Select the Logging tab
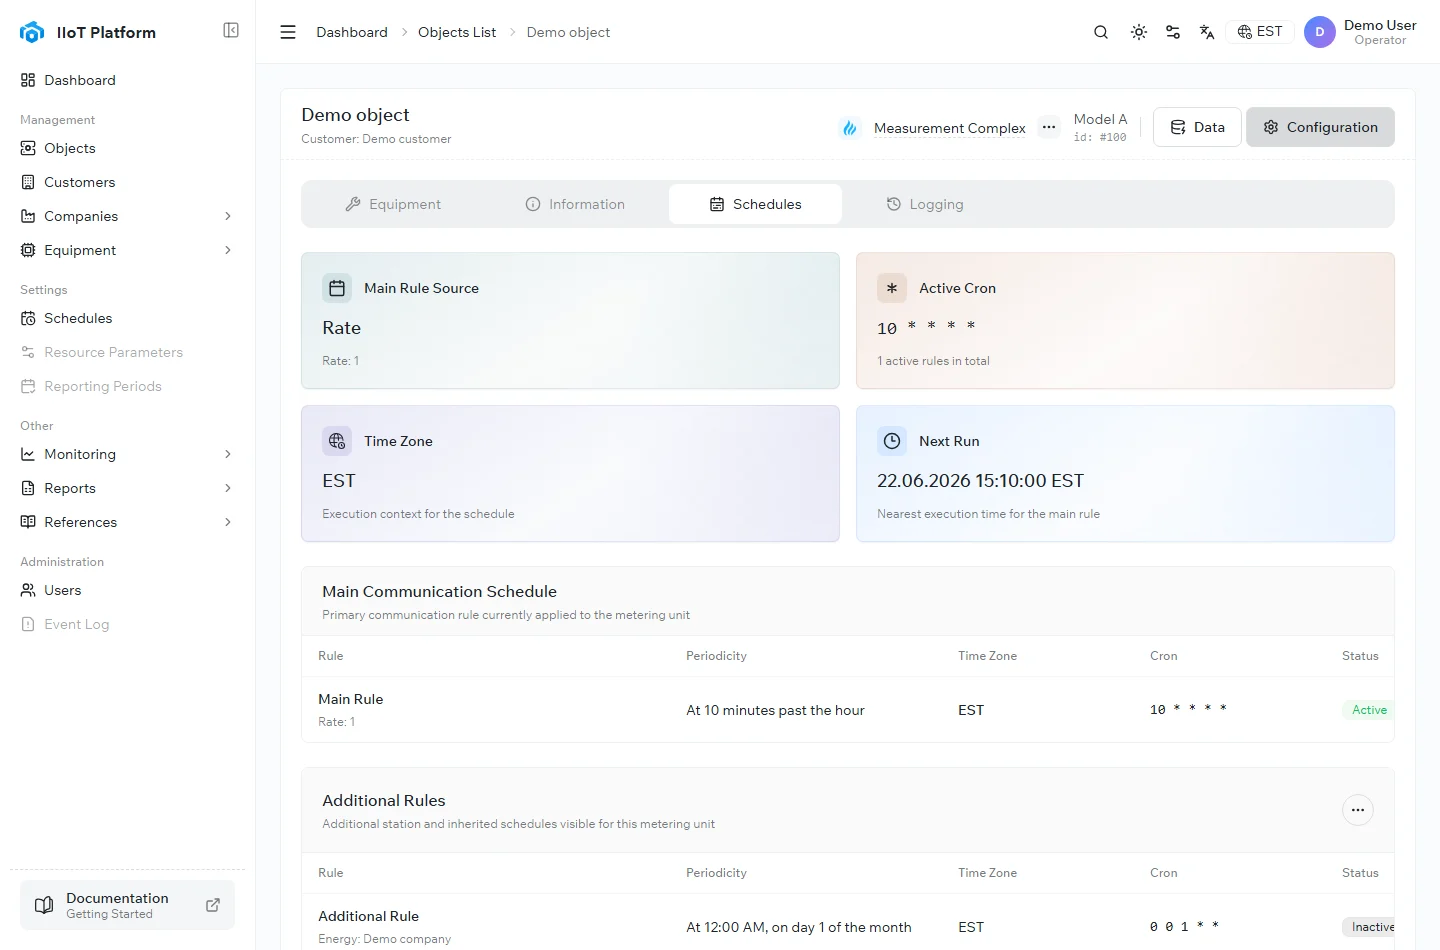 pos(925,204)
